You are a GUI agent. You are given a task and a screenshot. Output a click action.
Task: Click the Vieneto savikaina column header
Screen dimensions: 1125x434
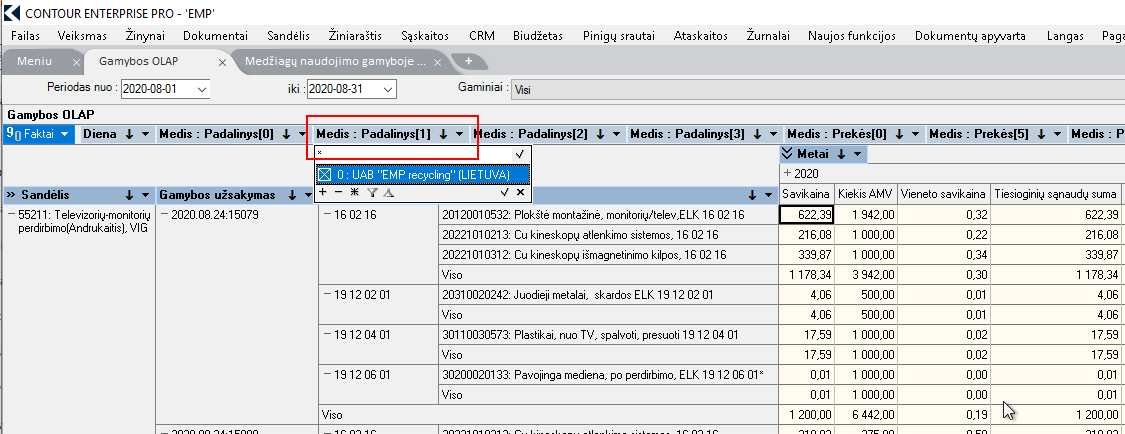point(943,194)
